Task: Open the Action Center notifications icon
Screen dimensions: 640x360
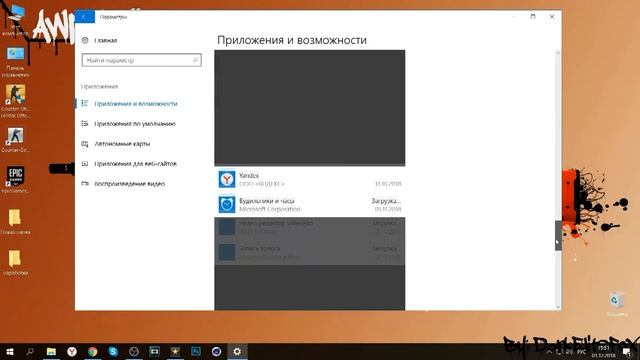Action: [x=627, y=352]
